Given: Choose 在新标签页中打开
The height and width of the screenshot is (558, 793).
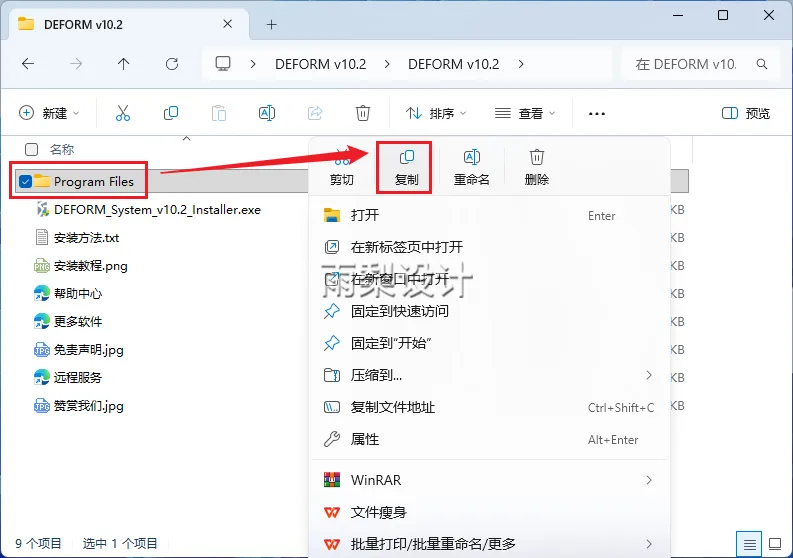Looking at the screenshot, I should coord(490,247).
